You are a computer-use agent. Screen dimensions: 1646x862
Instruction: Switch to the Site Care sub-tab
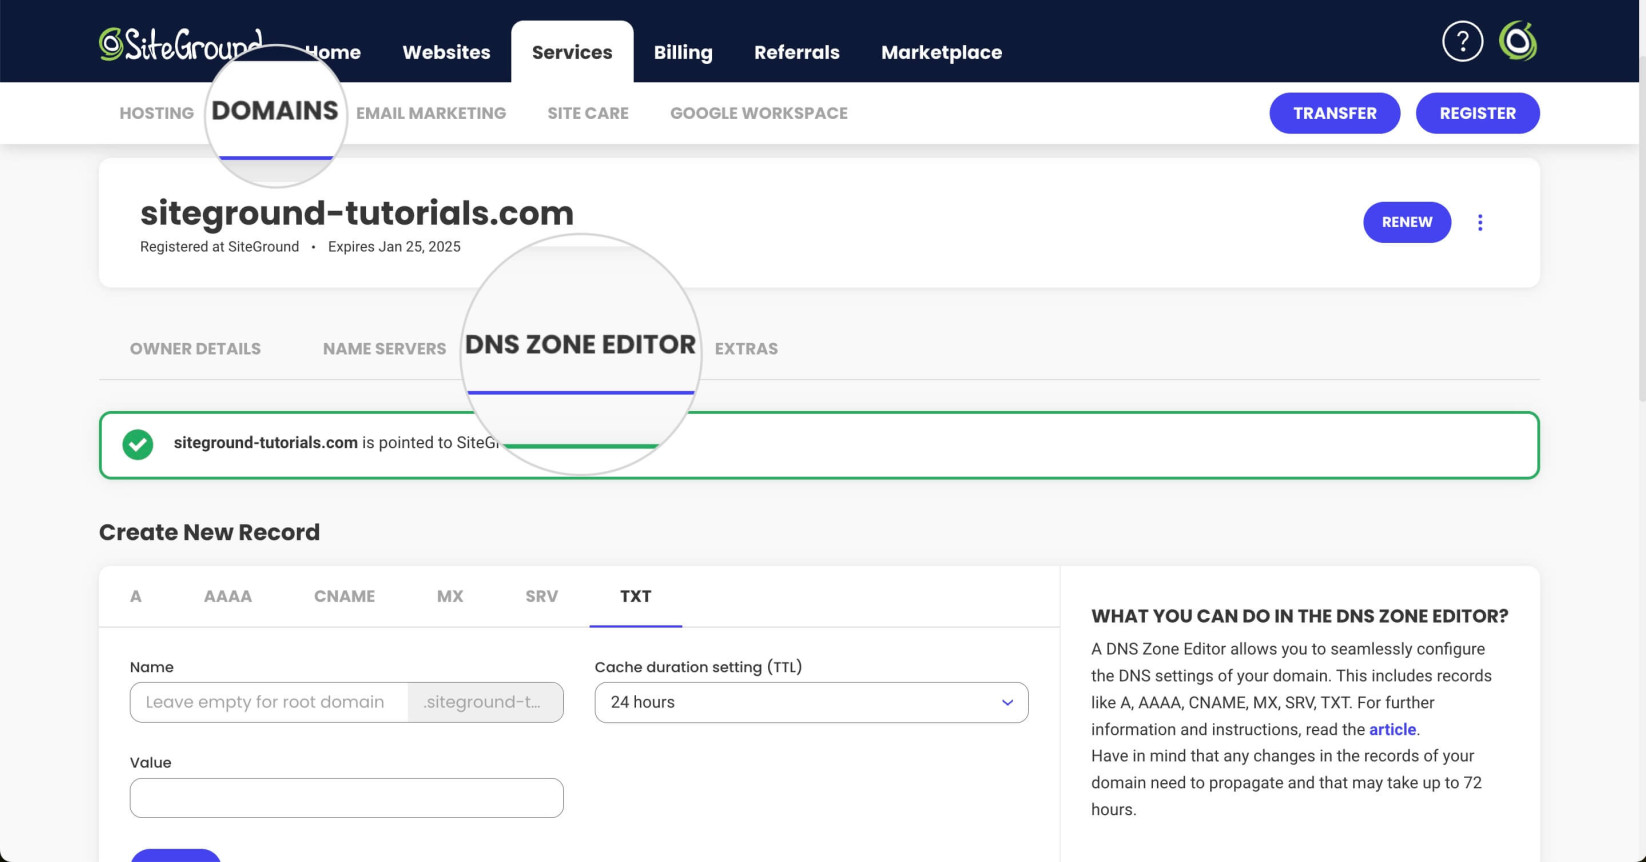click(x=588, y=113)
